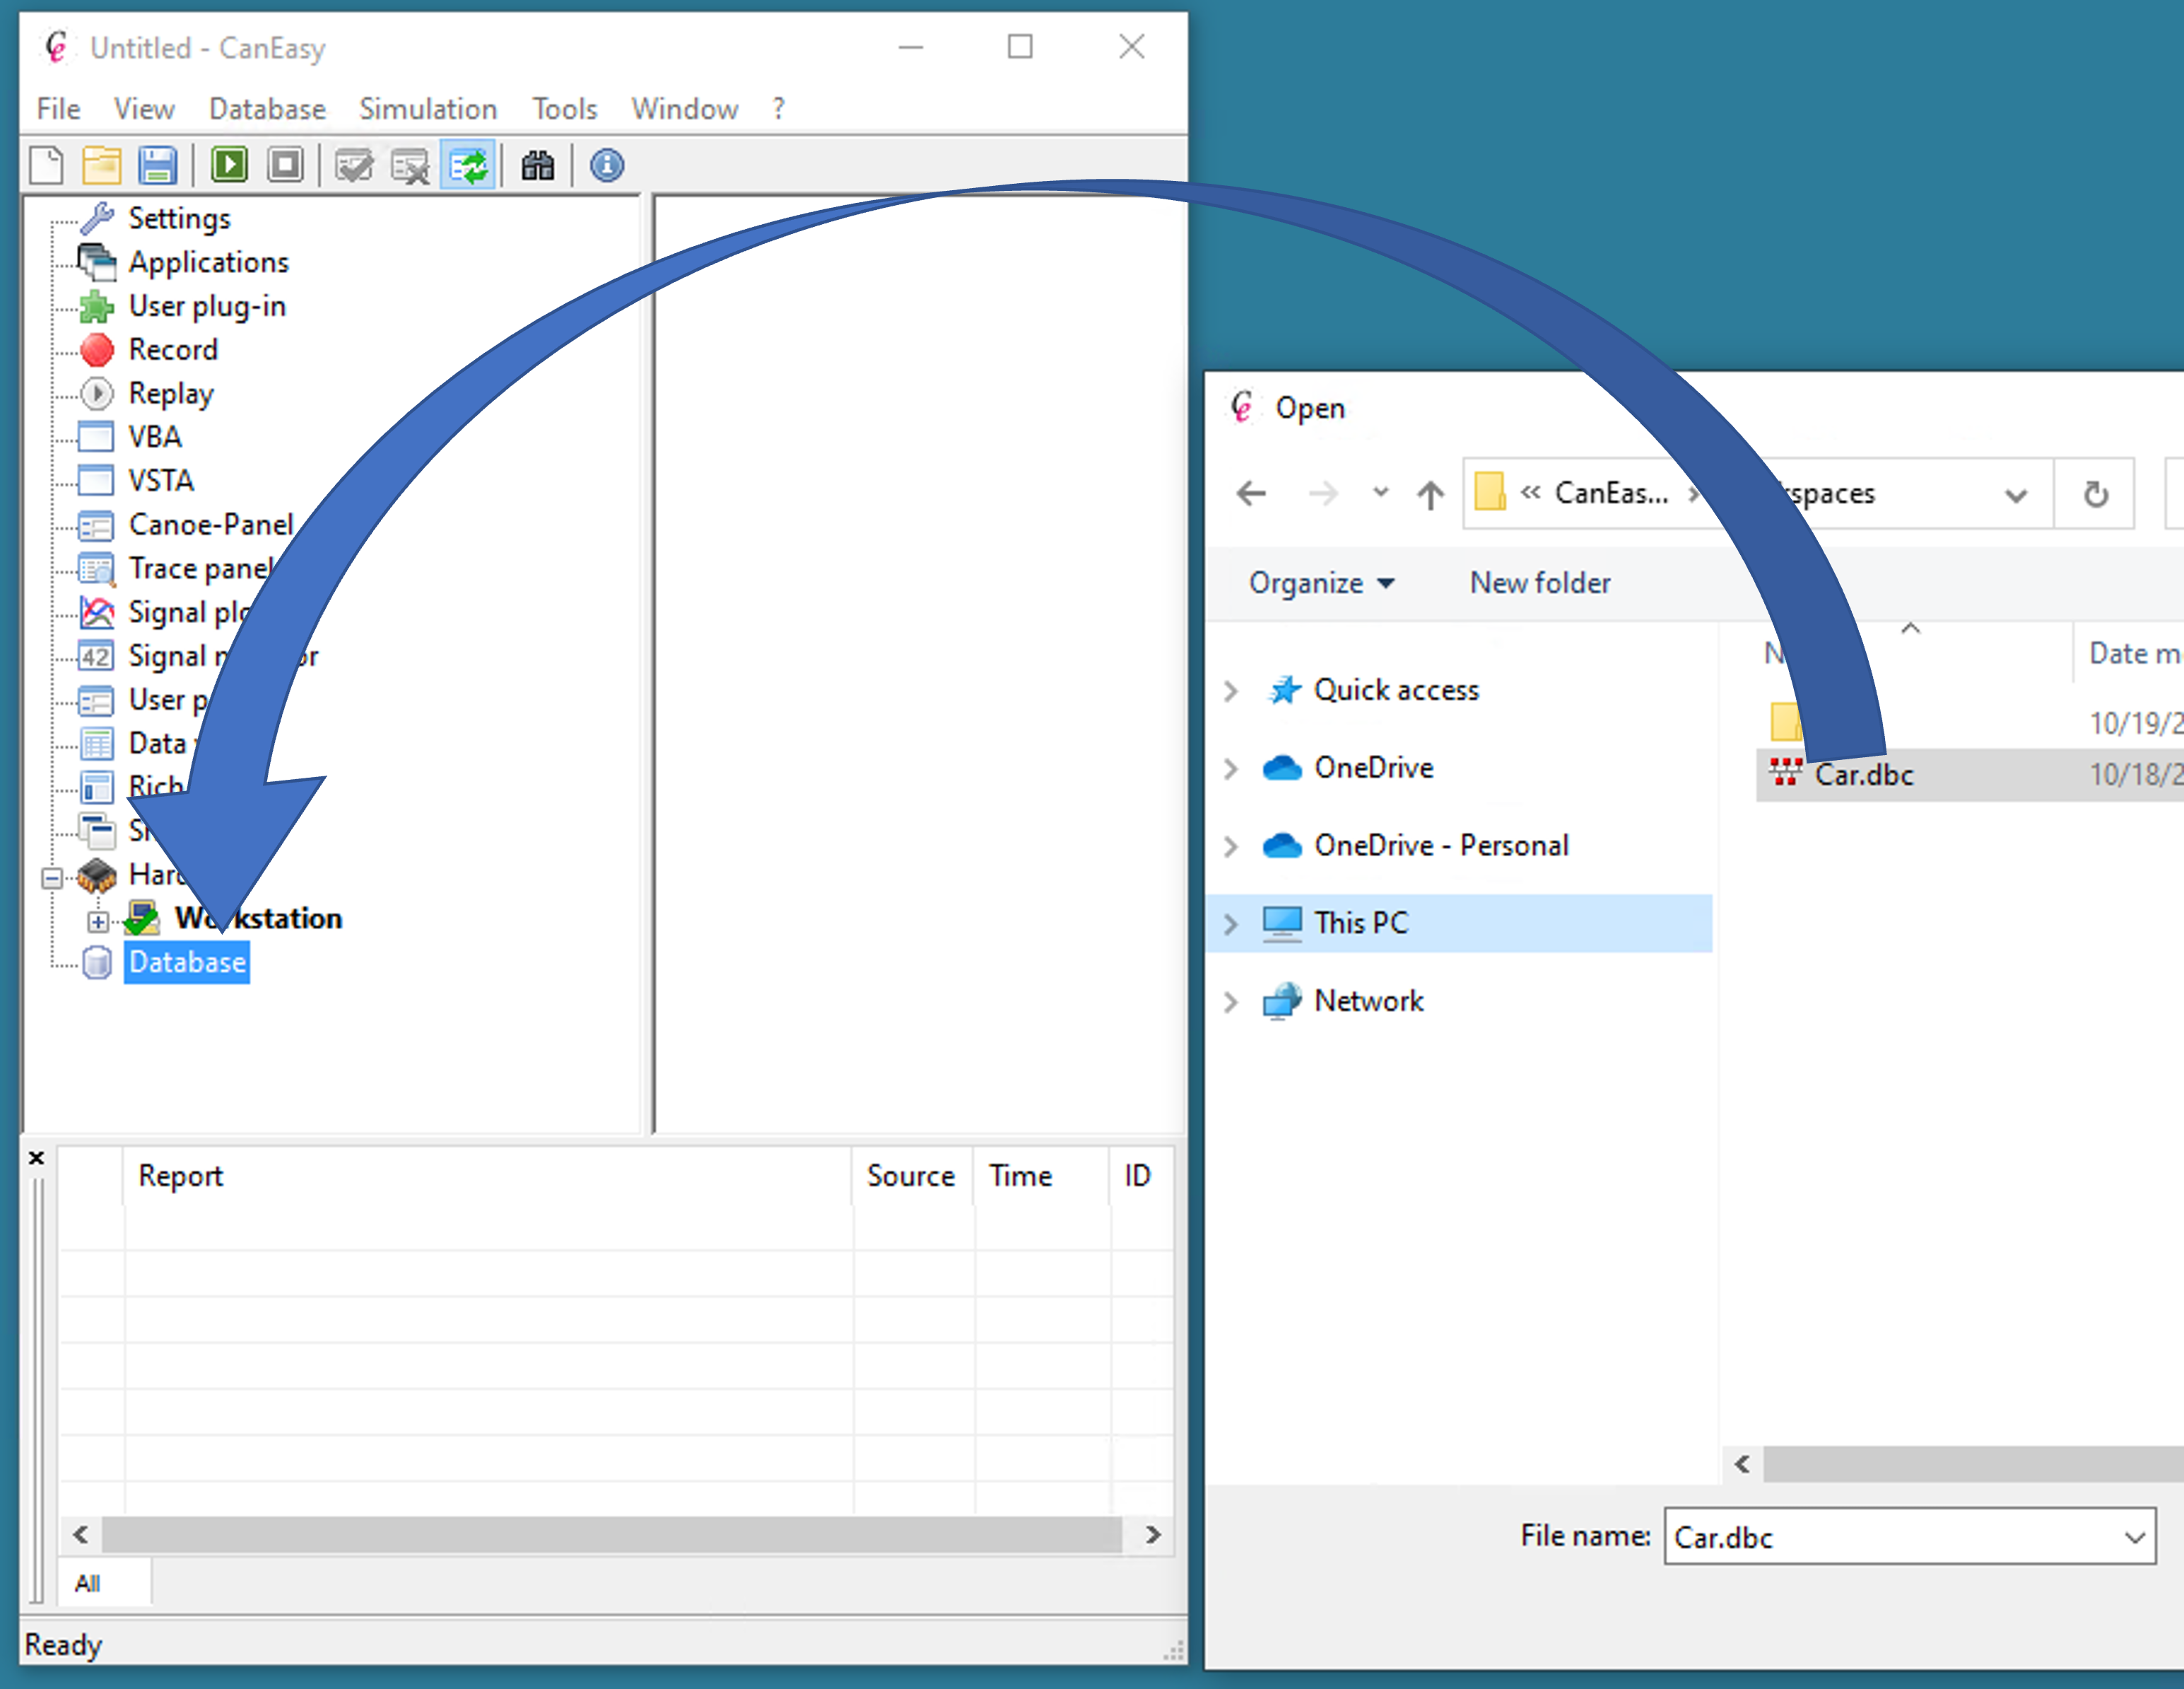
Task: Click the forward arrow in Open dialog
Action: [1323, 493]
